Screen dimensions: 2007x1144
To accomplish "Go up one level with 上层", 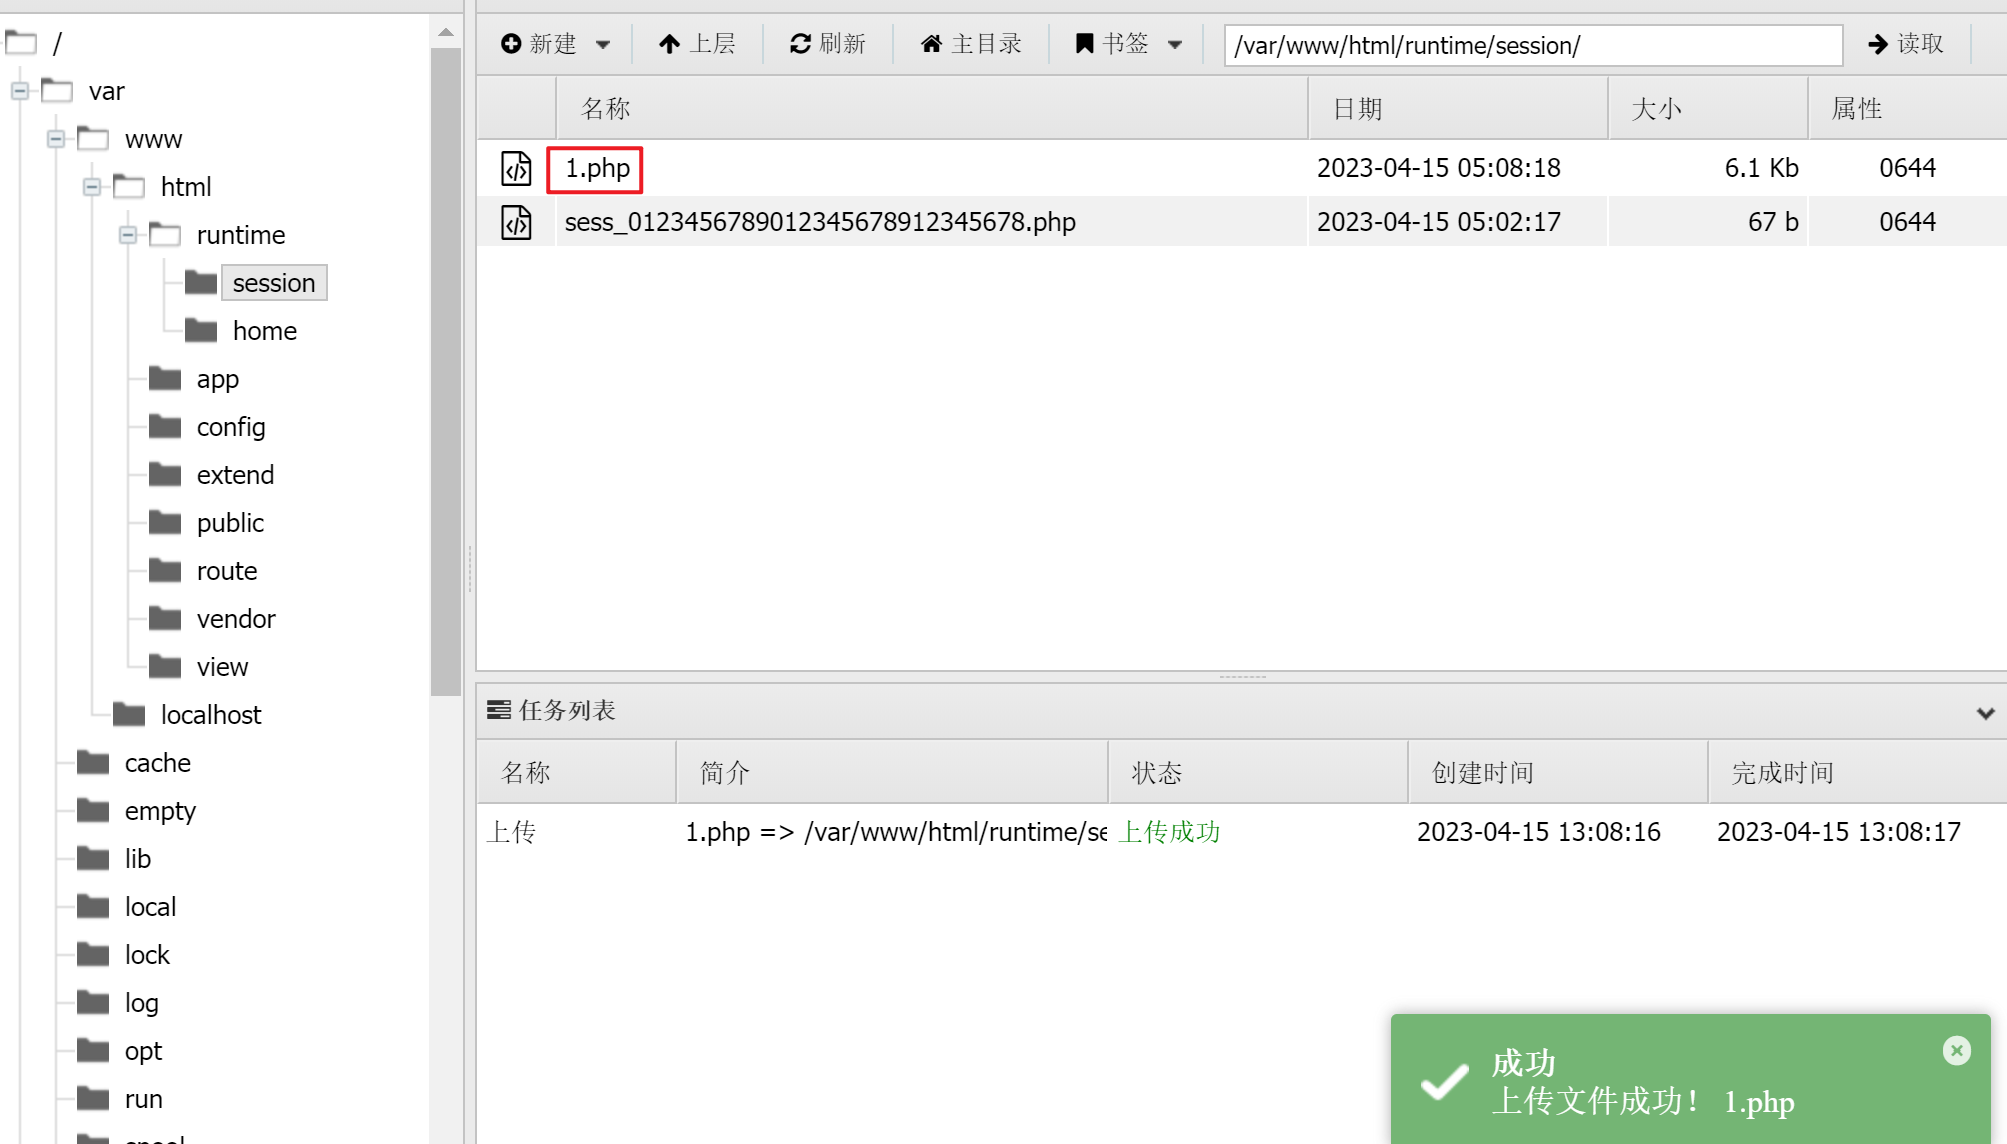I will [697, 44].
